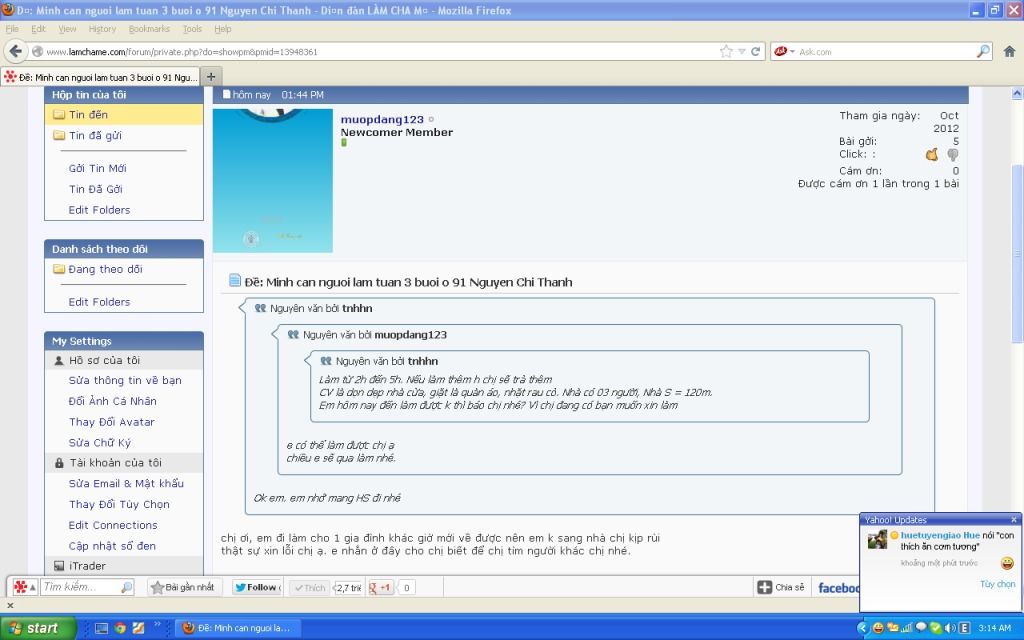Click the browser Back arrow button
The height and width of the screenshot is (640, 1024).
(15, 51)
